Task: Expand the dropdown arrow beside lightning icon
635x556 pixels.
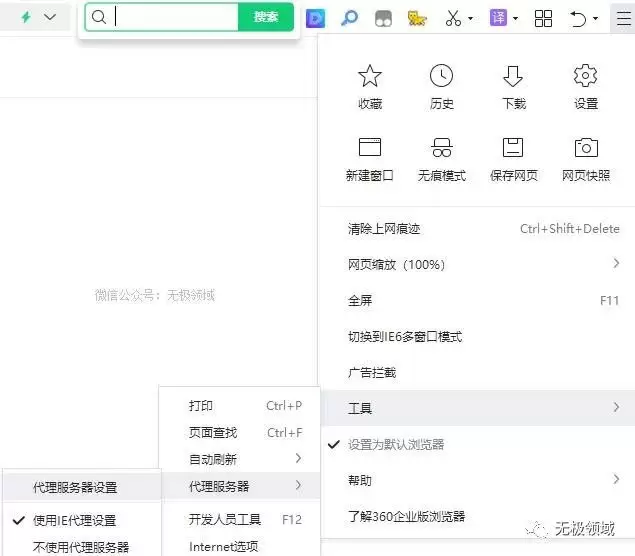Action: tap(50, 17)
